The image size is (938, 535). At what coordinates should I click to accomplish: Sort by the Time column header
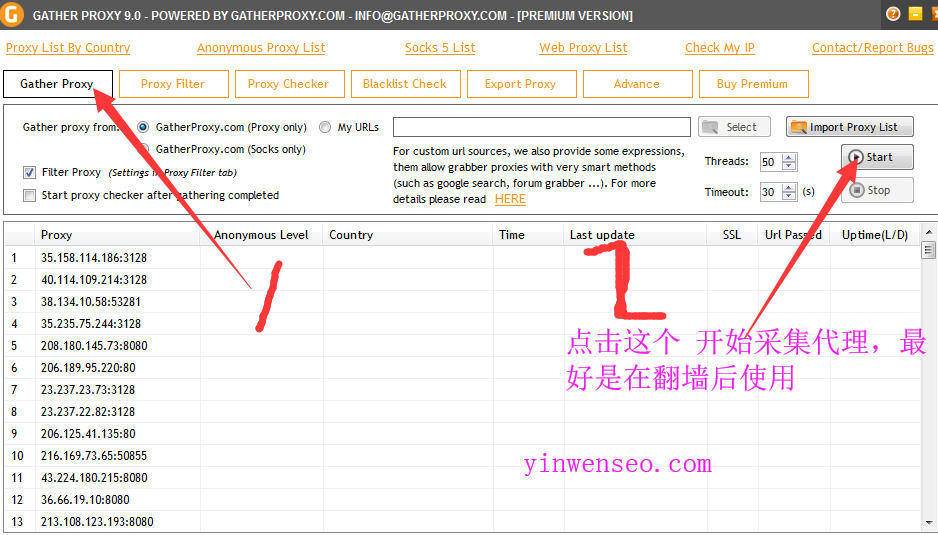[x=528, y=235]
